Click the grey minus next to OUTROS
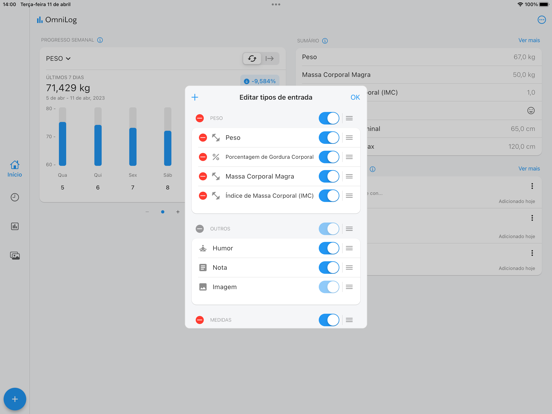The height and width of the screenshot is (414, 552). click(200, 228)
